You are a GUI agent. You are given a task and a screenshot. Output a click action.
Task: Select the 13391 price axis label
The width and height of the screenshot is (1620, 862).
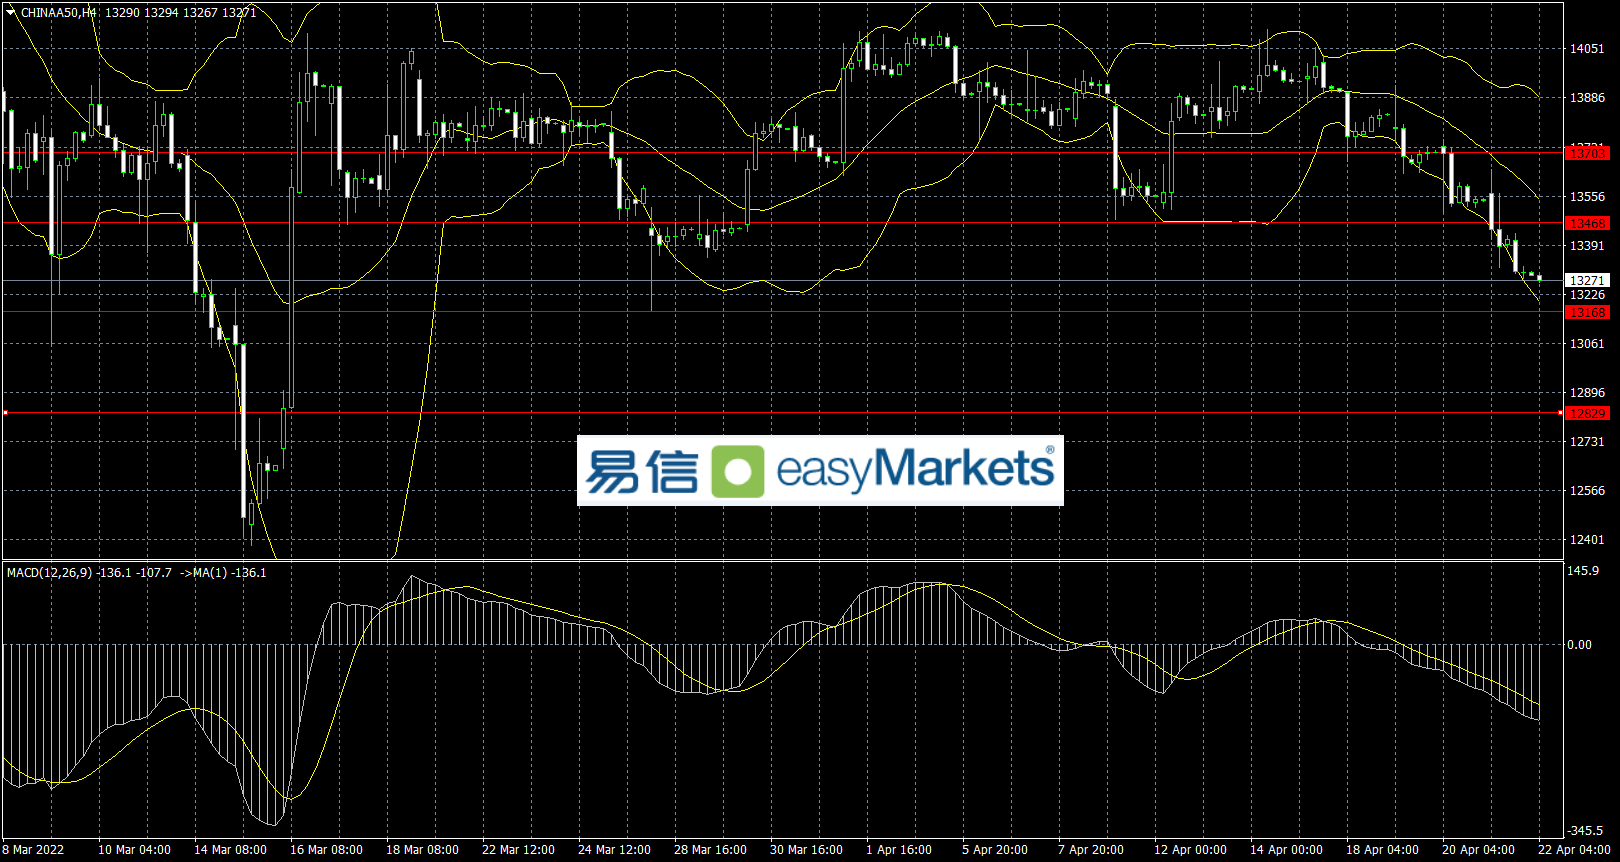(1587, 246)
